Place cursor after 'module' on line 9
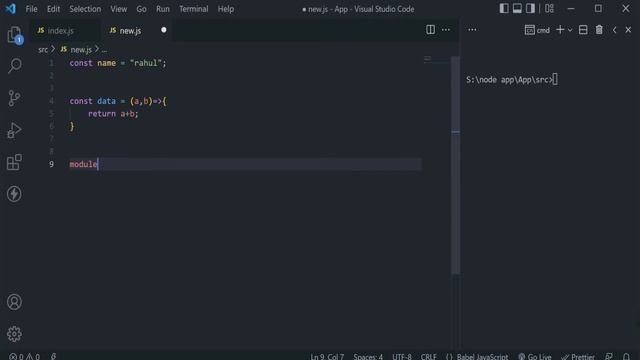 98,164
